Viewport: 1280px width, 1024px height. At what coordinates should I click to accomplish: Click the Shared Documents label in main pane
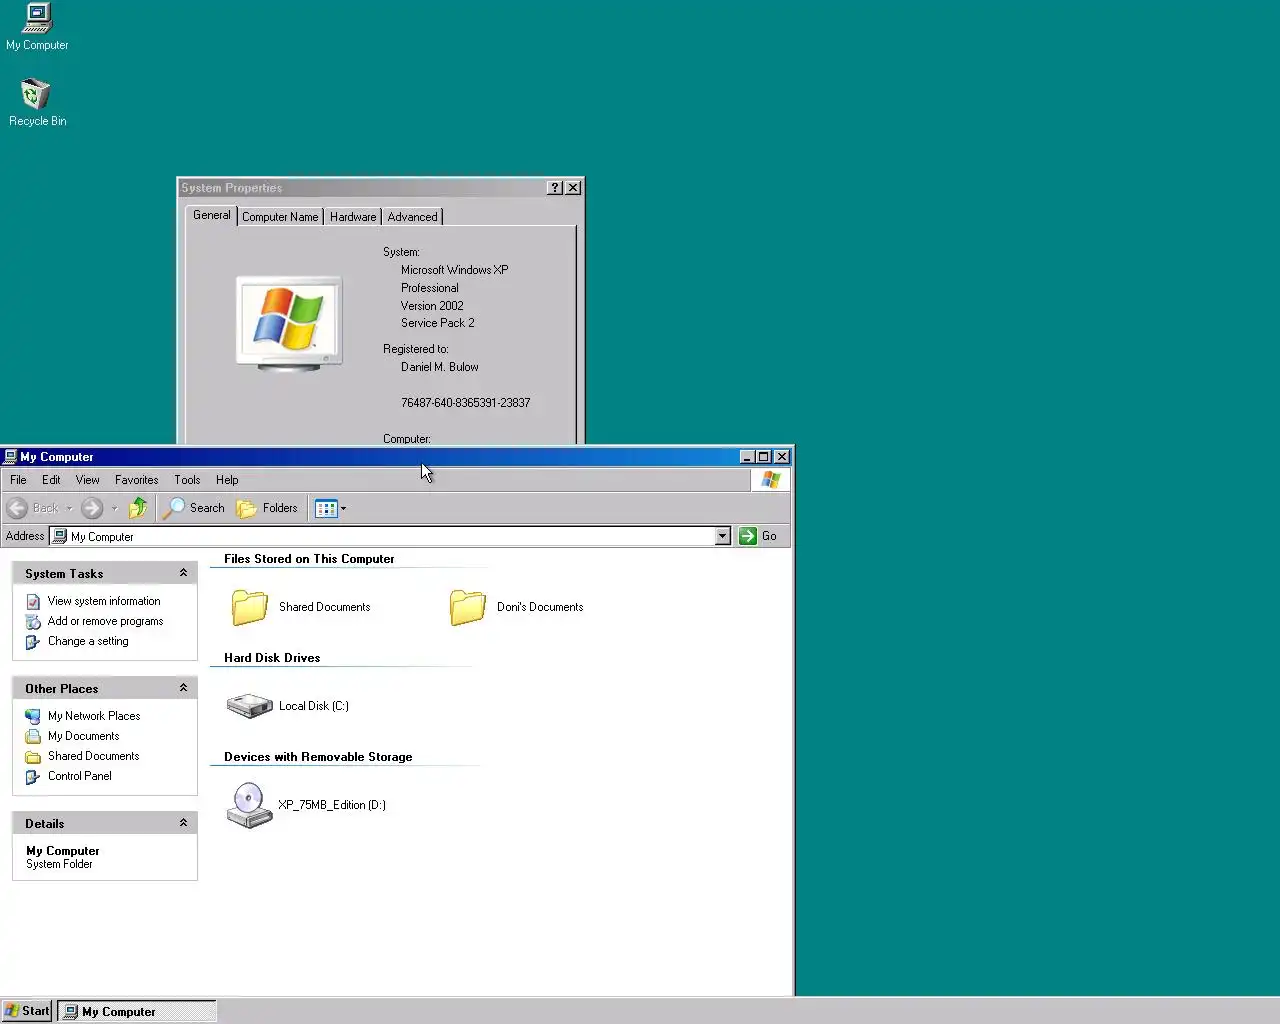(x=324, y=607)
